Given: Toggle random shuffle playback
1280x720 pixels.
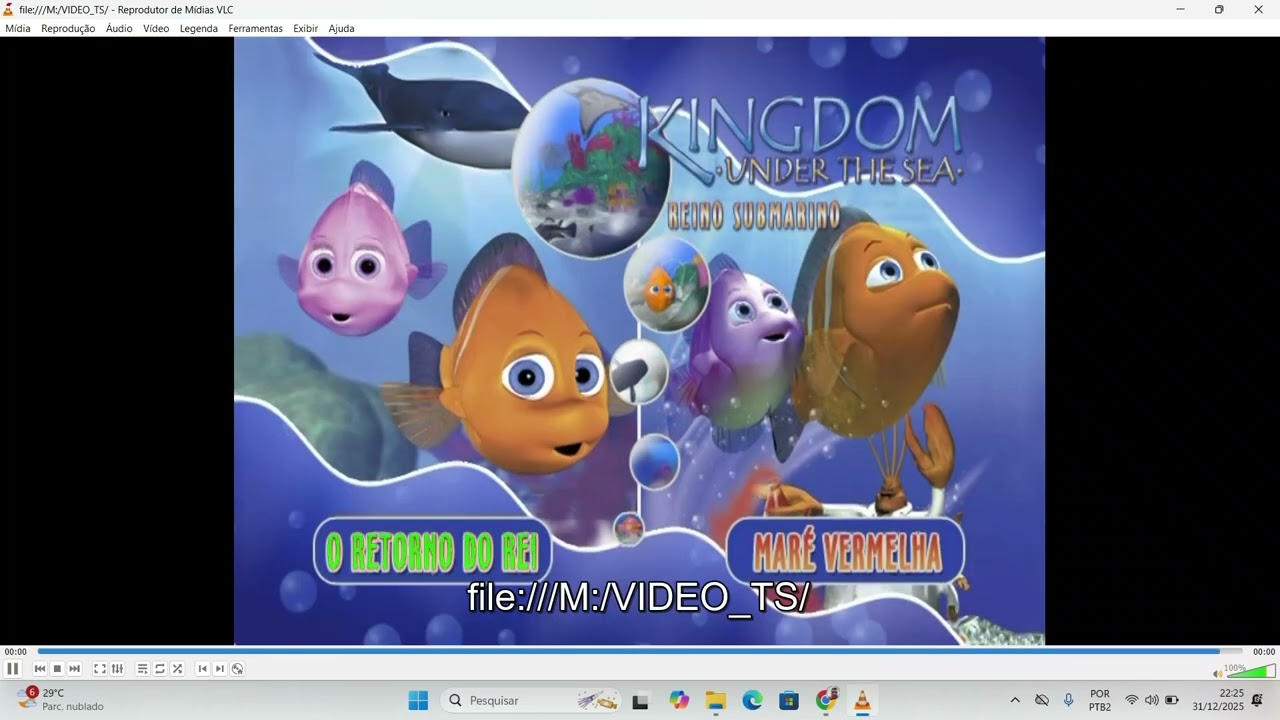Looking at the screenshot, I should pyautogui.click(x=177, y=669).
